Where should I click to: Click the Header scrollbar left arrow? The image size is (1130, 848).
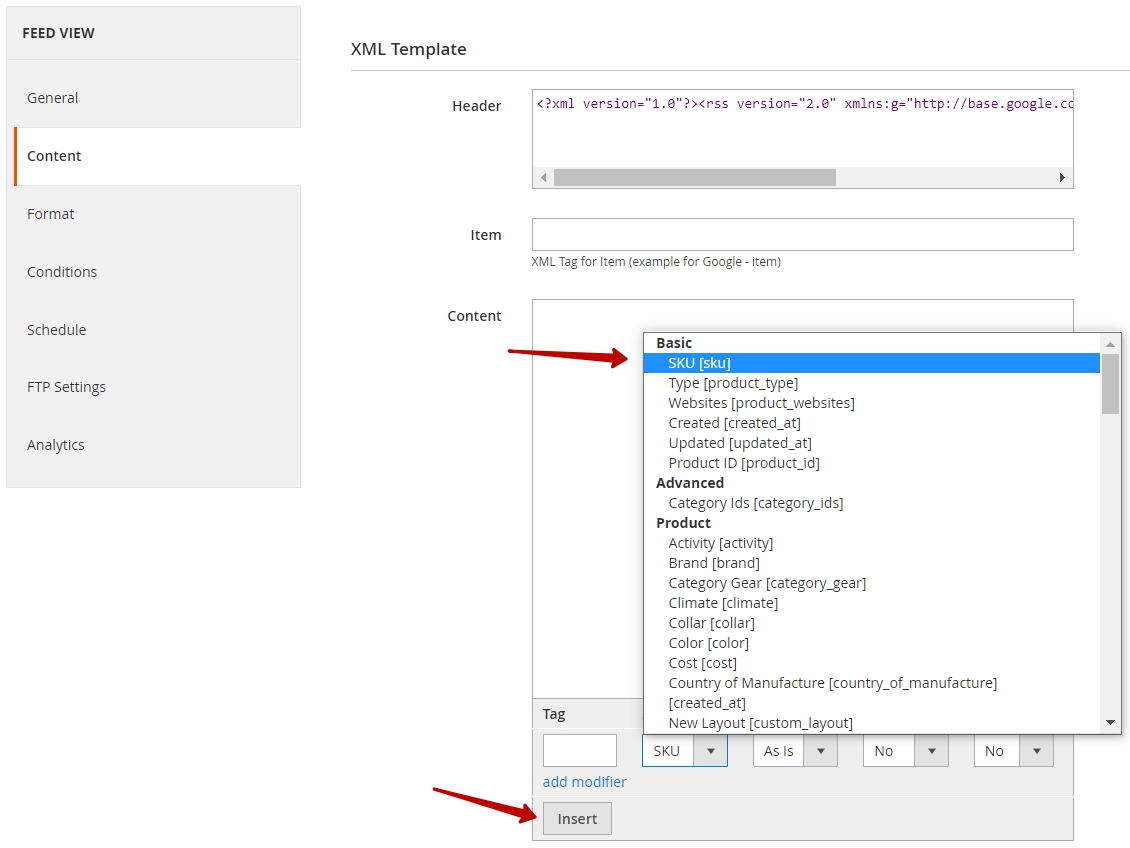click(x=543, y=177)
